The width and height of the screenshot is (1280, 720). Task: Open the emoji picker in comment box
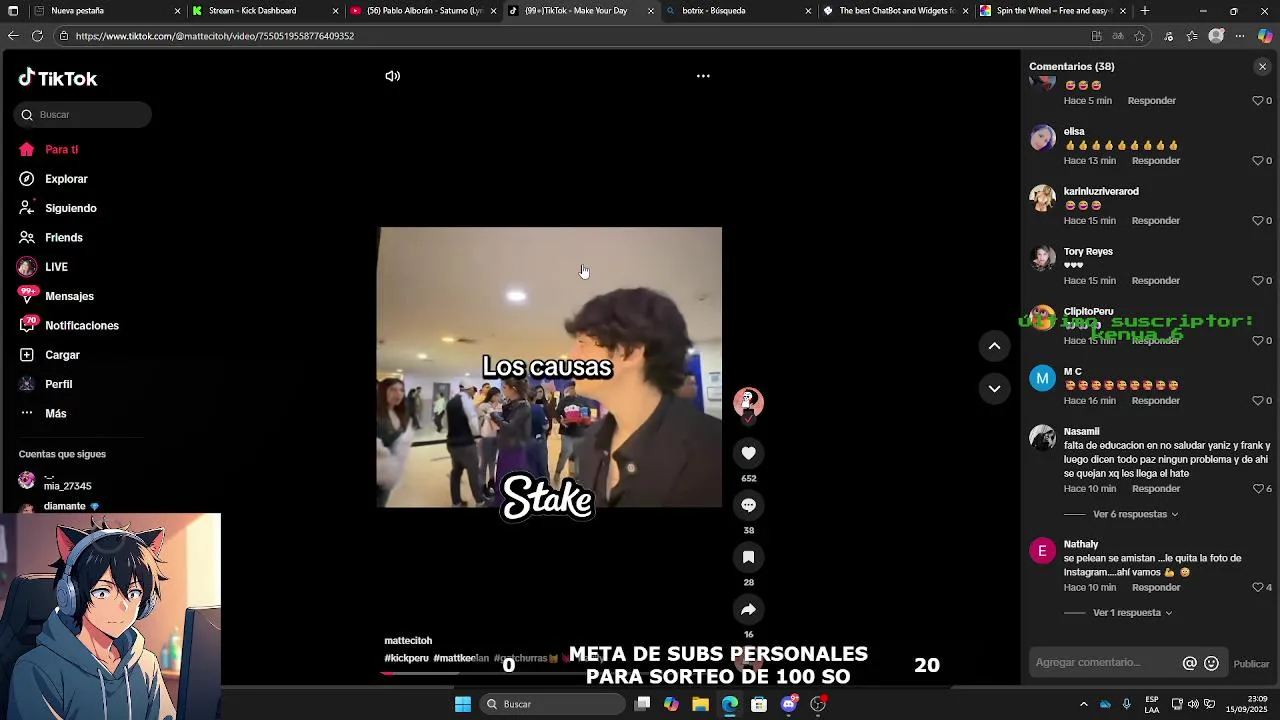1211,663
